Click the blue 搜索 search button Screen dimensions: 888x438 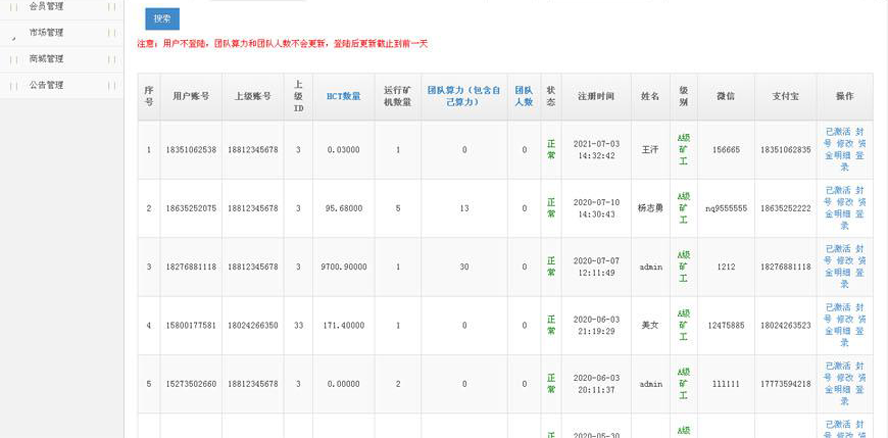coord(163,19)
